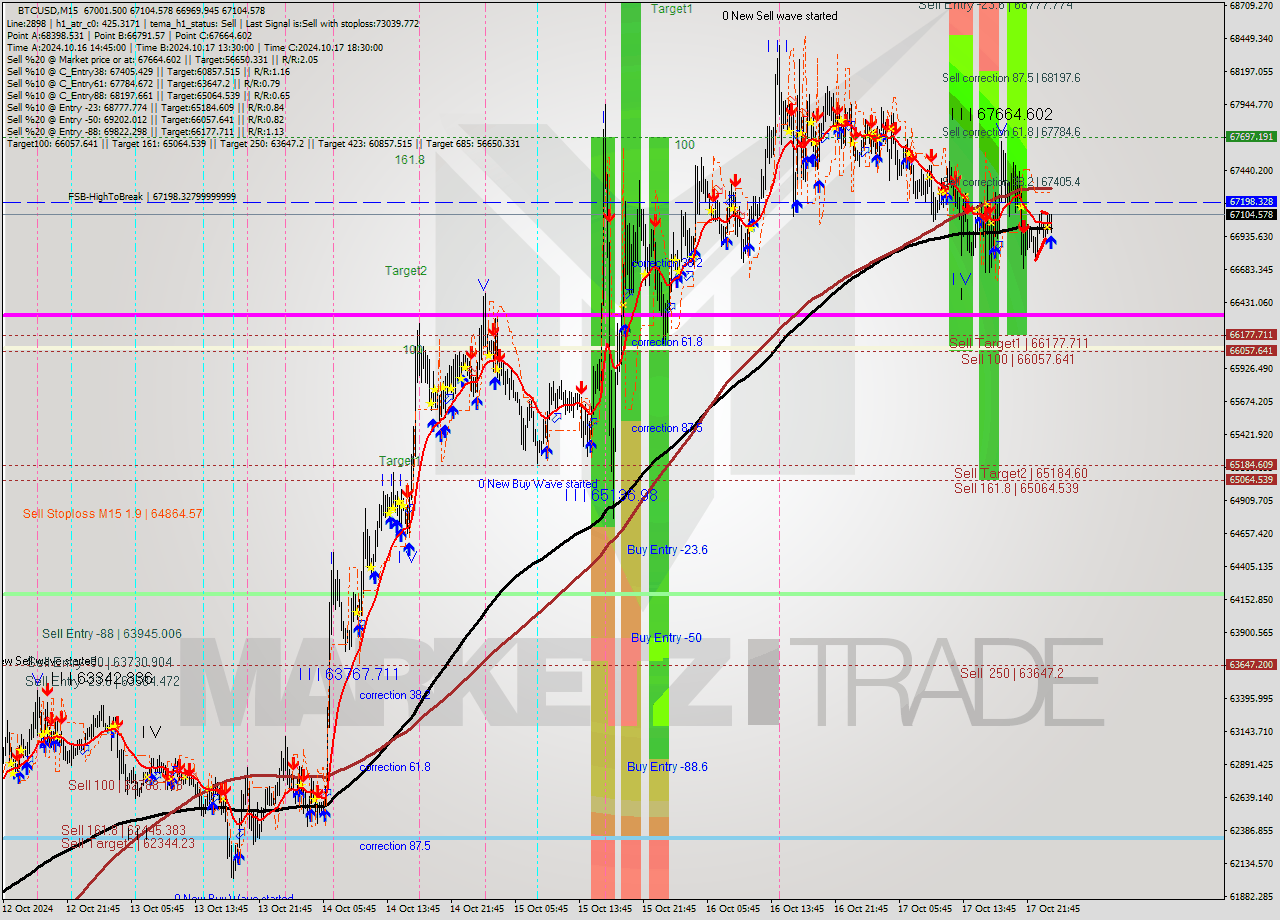Click the 'Sell %10 @ C_Entry88' line
1280x920 pixels.
coord(148,95)
